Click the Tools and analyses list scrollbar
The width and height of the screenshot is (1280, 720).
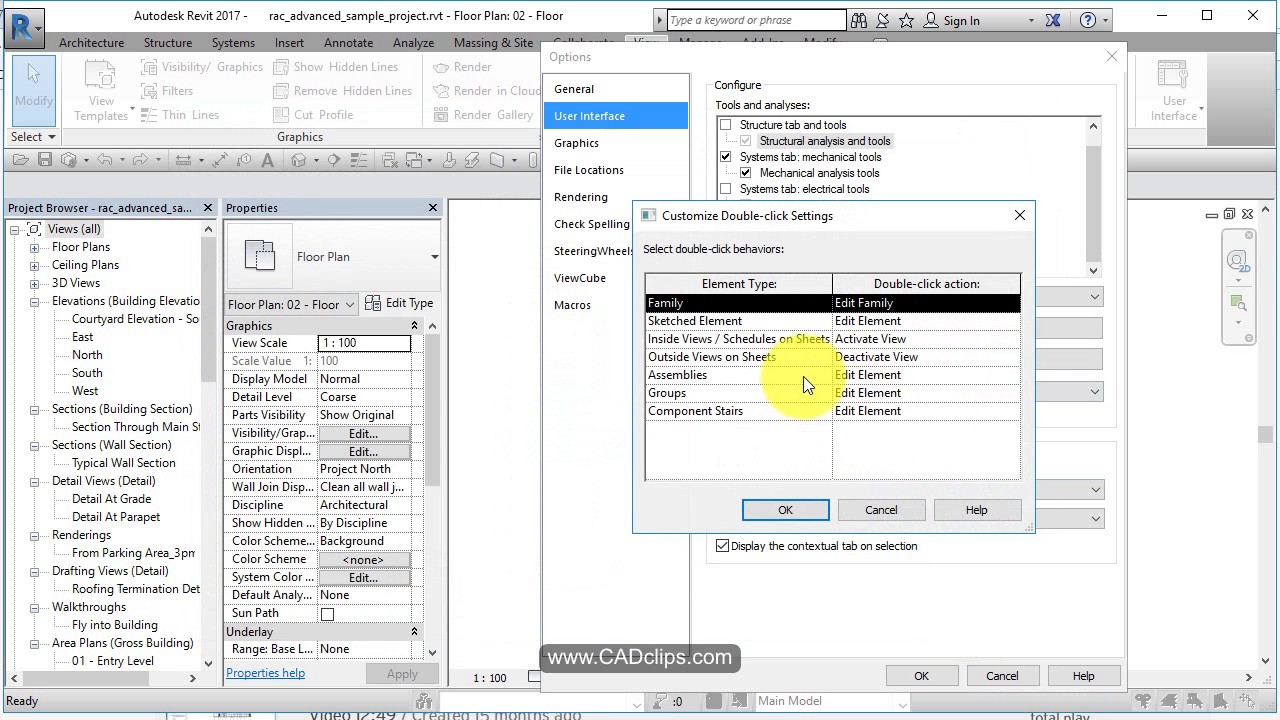[1093, 198]
